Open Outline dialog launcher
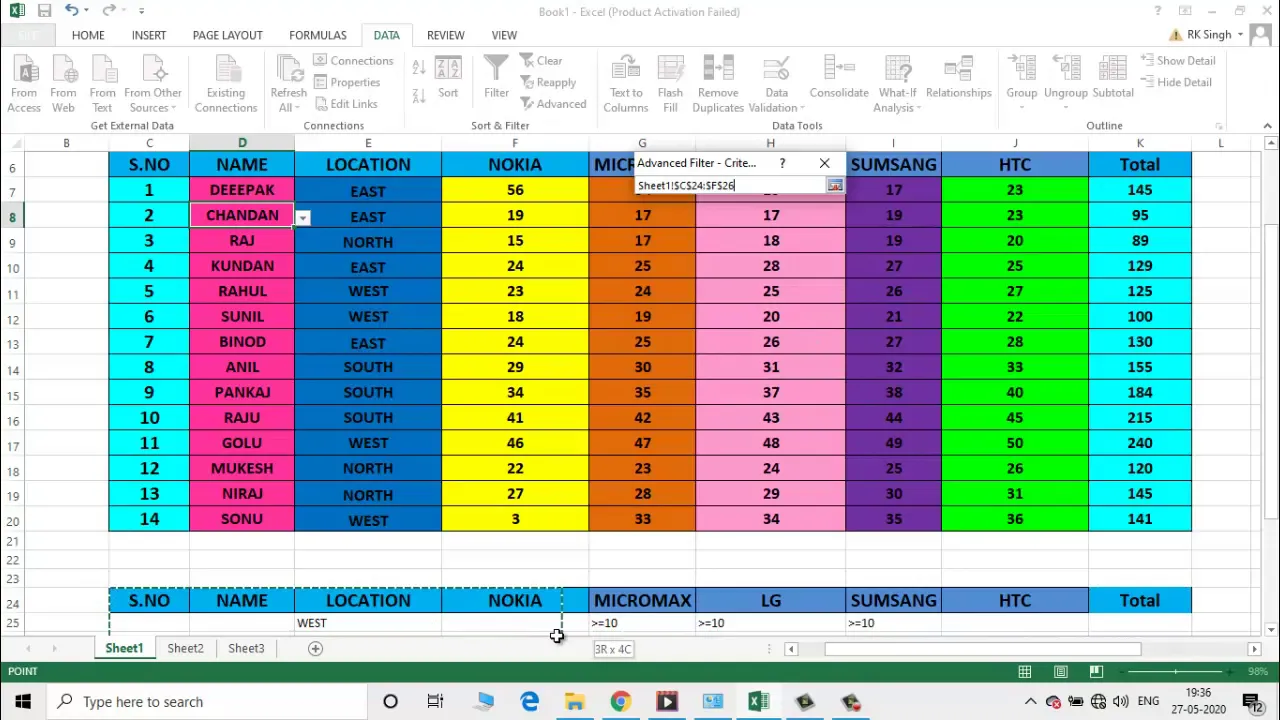 [1219, 126]
